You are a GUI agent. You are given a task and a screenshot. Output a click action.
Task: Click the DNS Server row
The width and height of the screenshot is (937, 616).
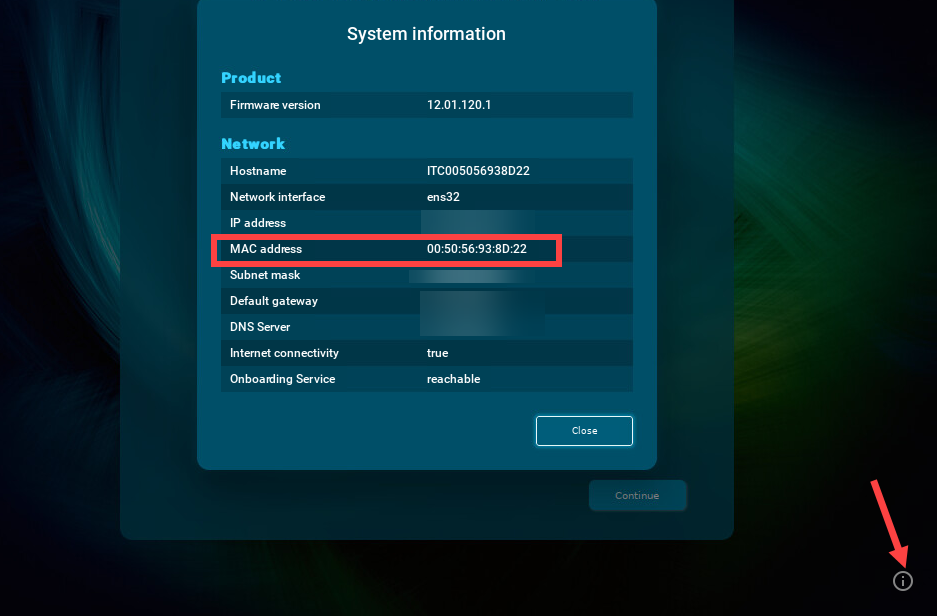426,327
